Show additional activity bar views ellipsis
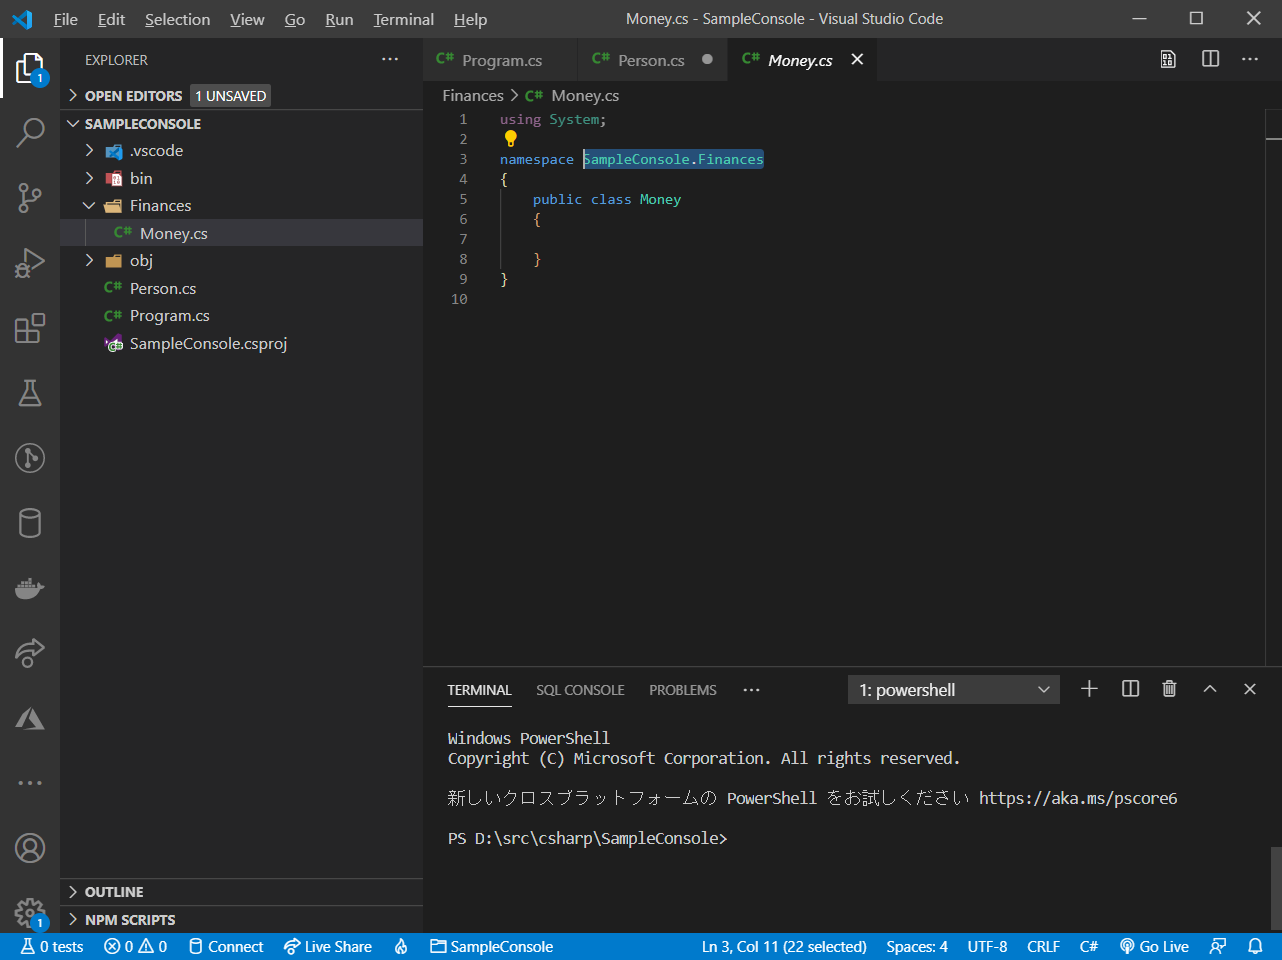Viewport: 1282px width, 960px height. click(x=30, y=783)
